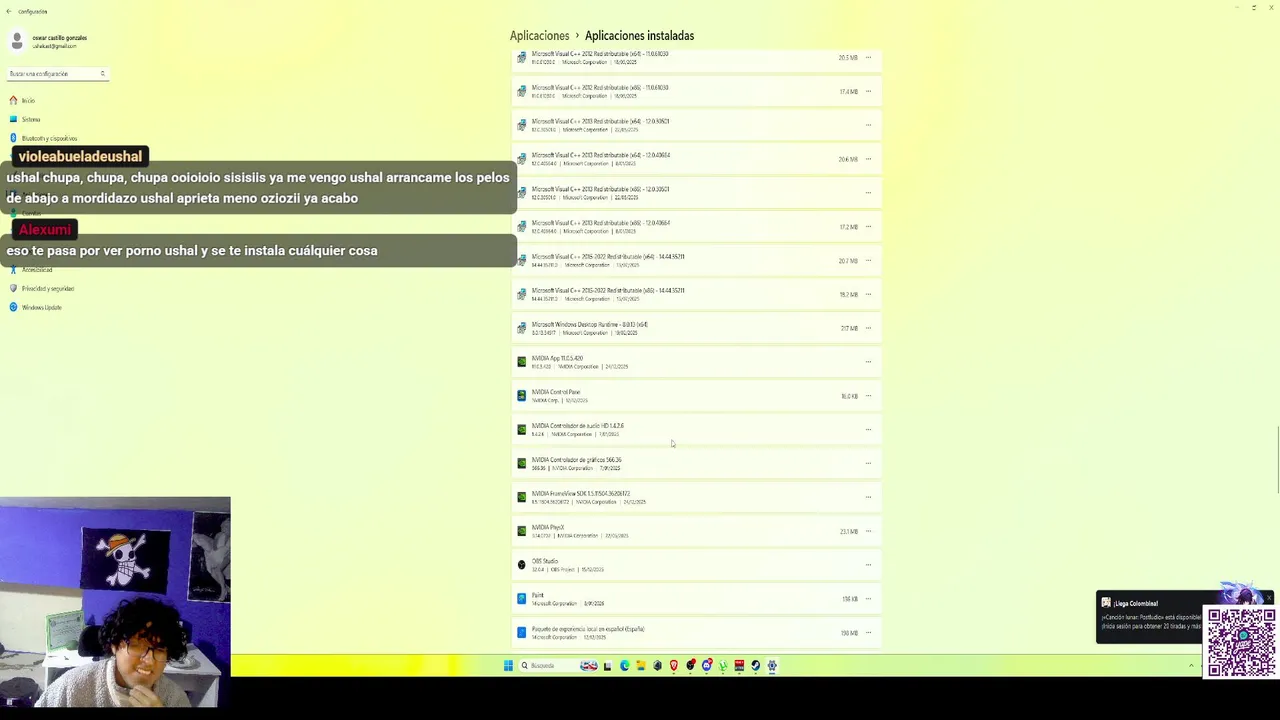
Task: Select the 'NVIDIA PhysX' entry name
Action: (x=548, y=527)
